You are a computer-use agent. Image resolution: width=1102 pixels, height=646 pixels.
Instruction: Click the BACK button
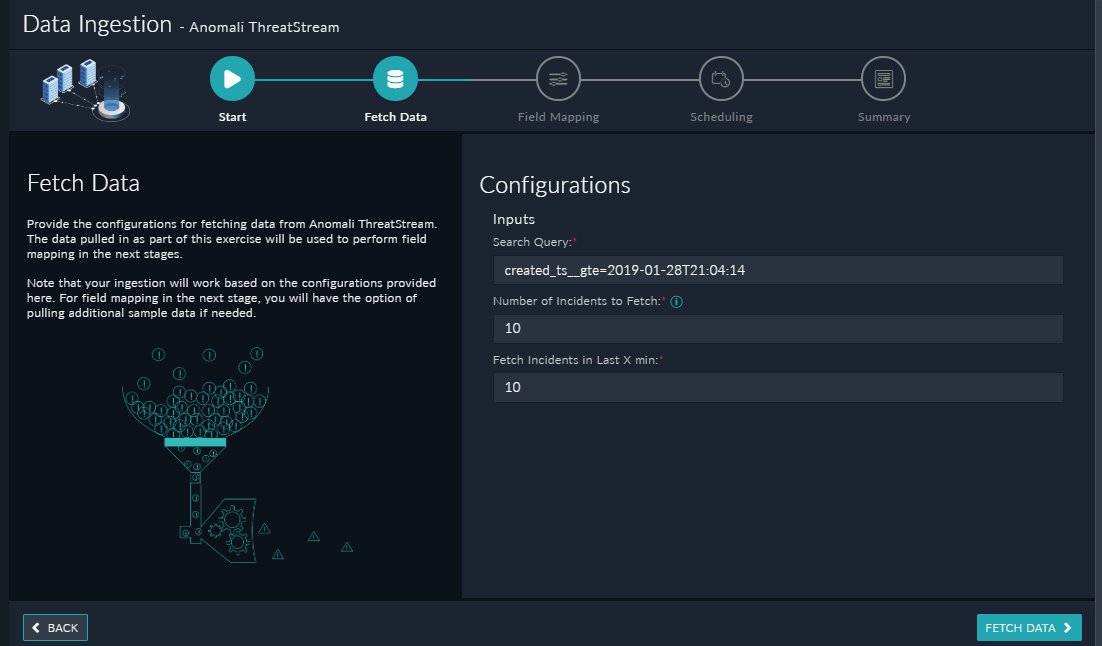pyautogui.click(x=56, y=628)
